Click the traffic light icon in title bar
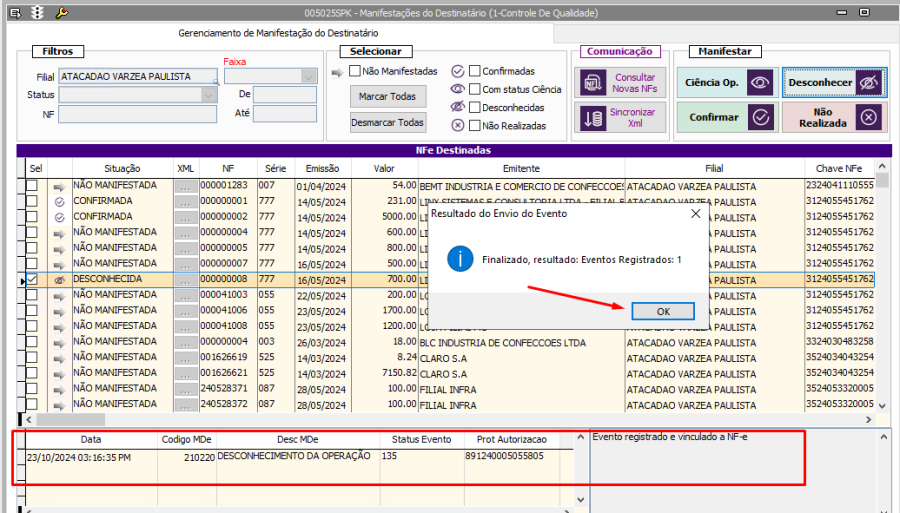Viewport: 900px width, 513px height. point(37,12)
